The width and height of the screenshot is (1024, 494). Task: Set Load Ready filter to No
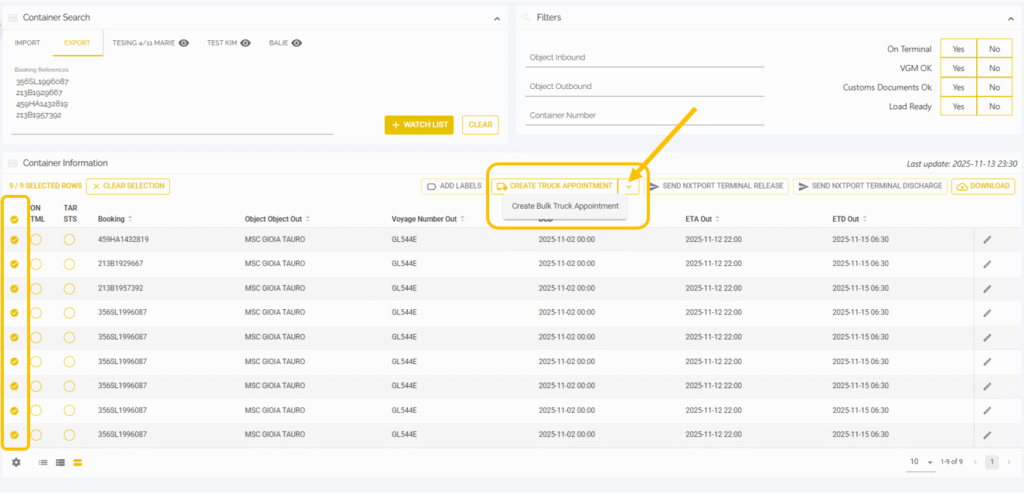pyautogui.click(x=993, y=106)
